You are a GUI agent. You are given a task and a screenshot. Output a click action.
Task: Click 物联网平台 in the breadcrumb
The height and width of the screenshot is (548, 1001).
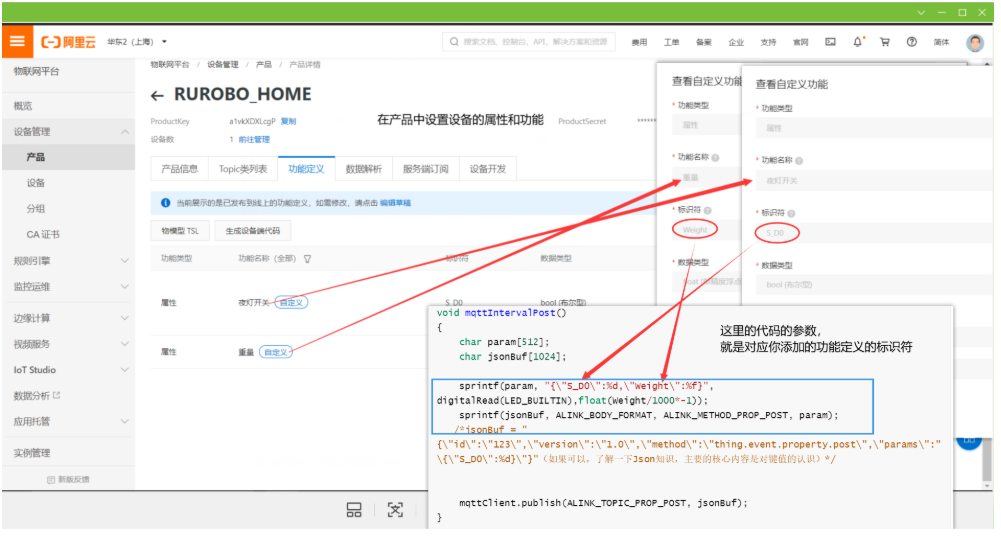[x=170, y=65]
